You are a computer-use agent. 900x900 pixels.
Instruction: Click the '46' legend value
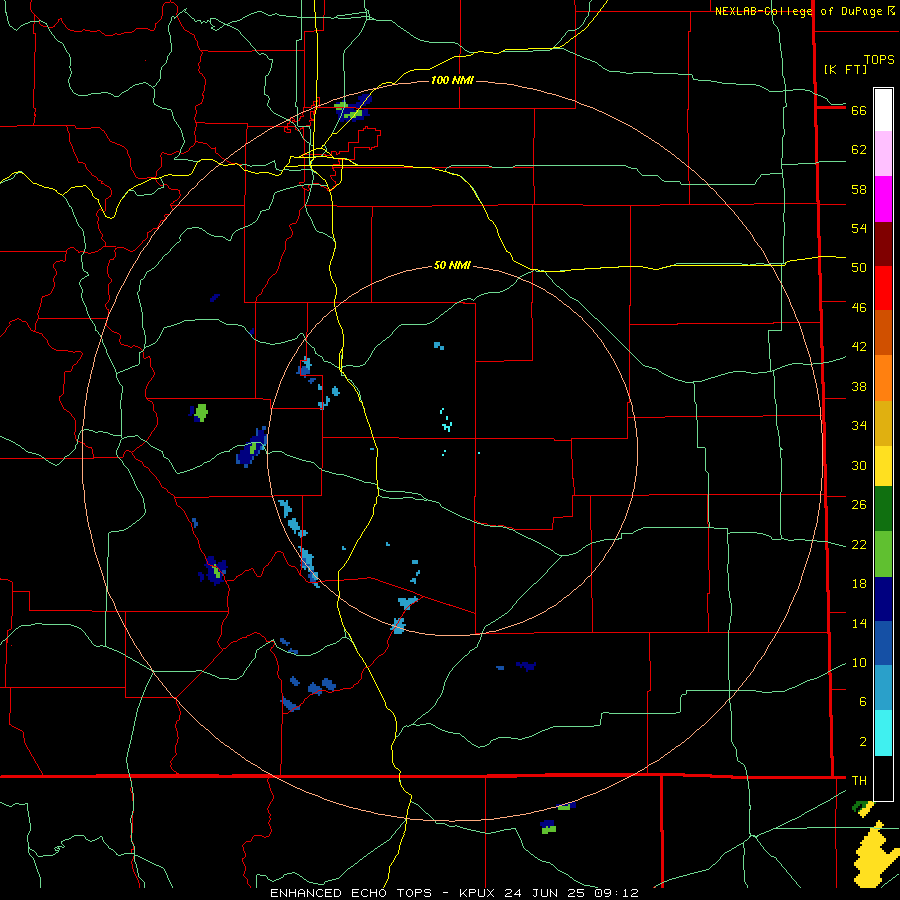coord(859,308)
